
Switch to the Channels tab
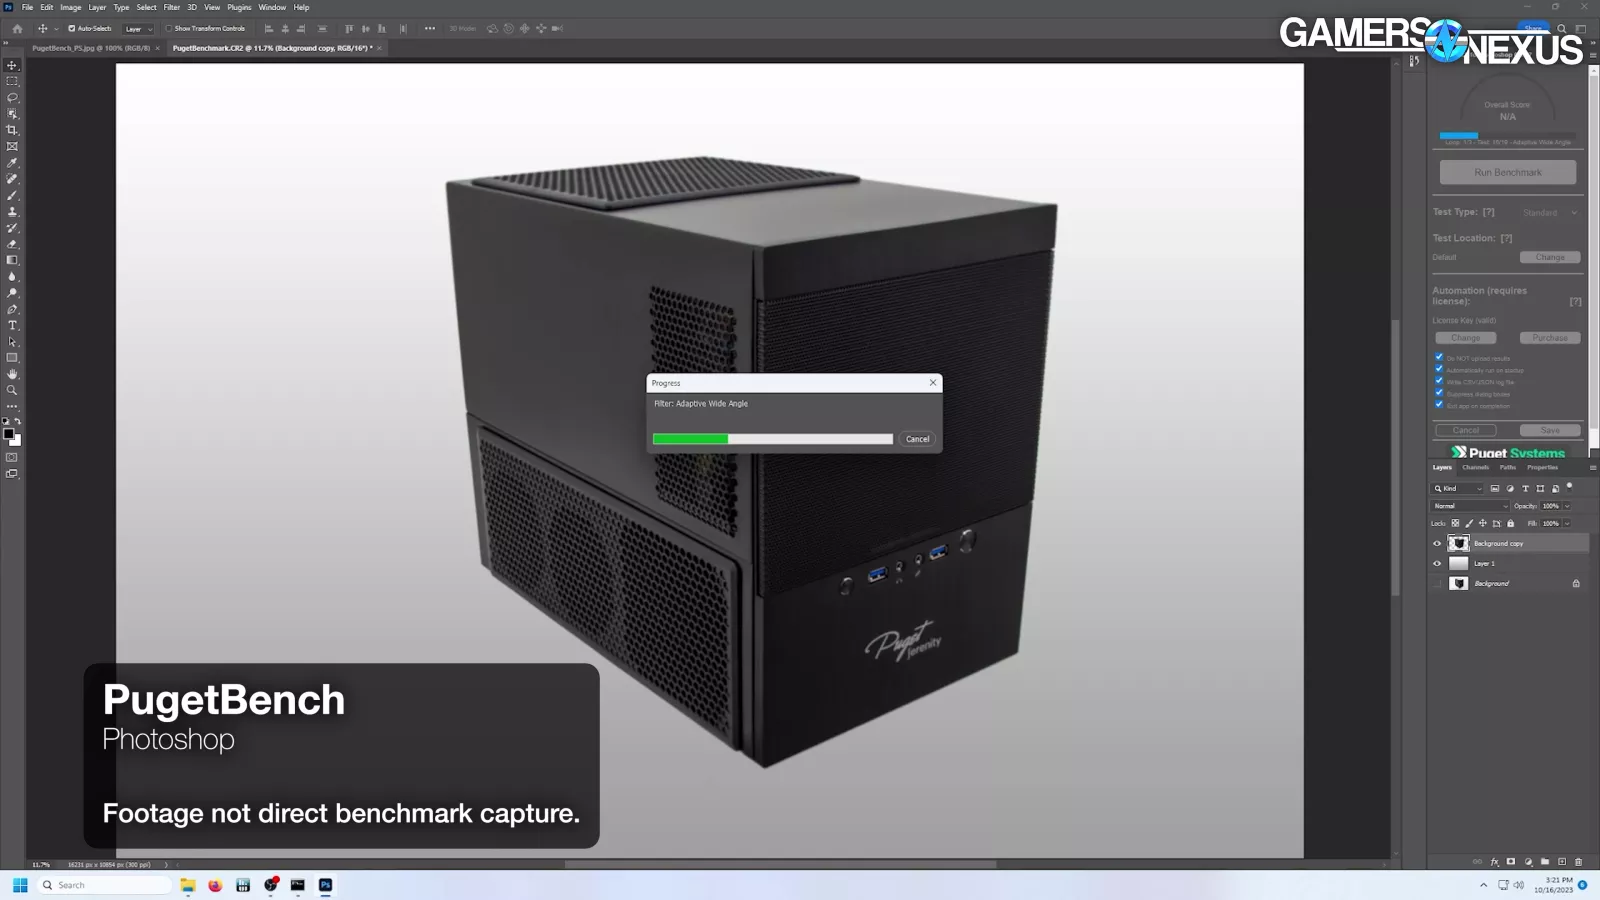click(1475, 467)
